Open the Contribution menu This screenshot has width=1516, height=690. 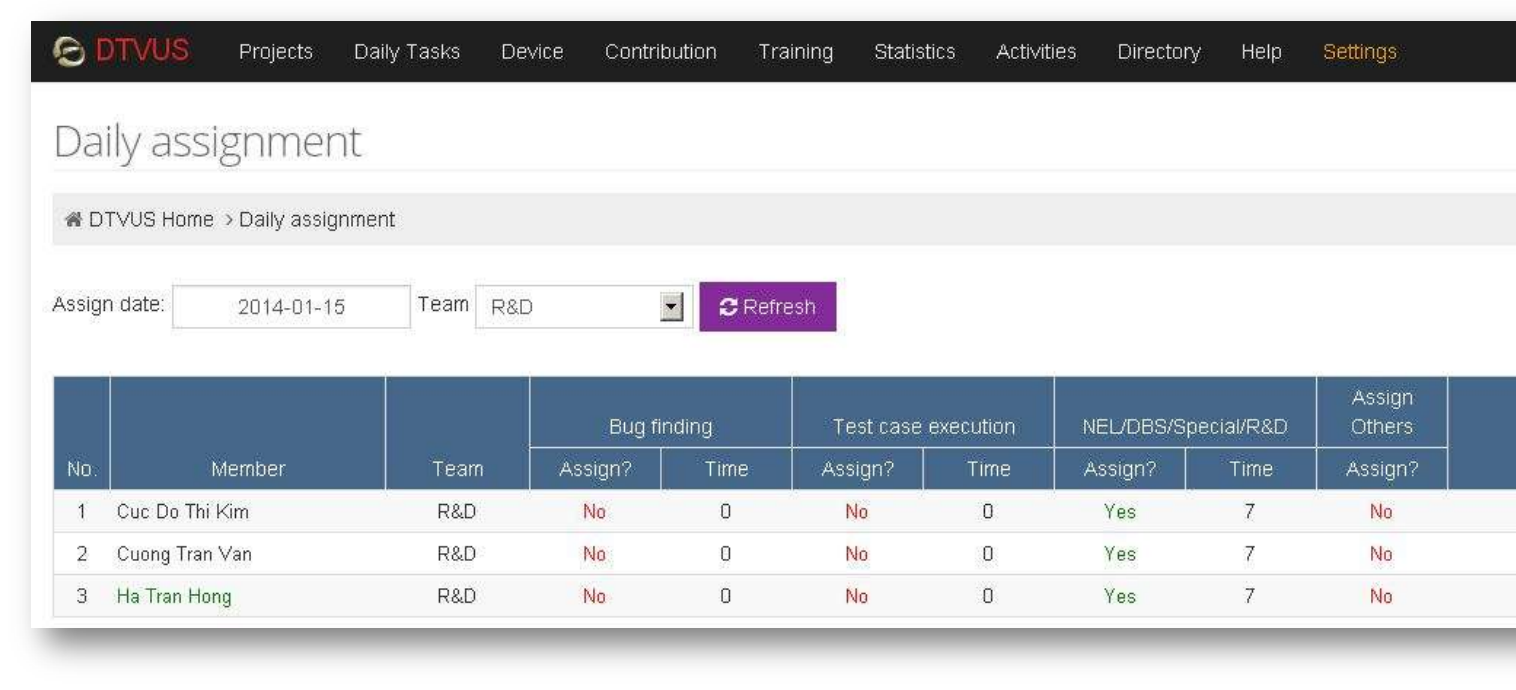pyautogui.click(x=660, y=52)
